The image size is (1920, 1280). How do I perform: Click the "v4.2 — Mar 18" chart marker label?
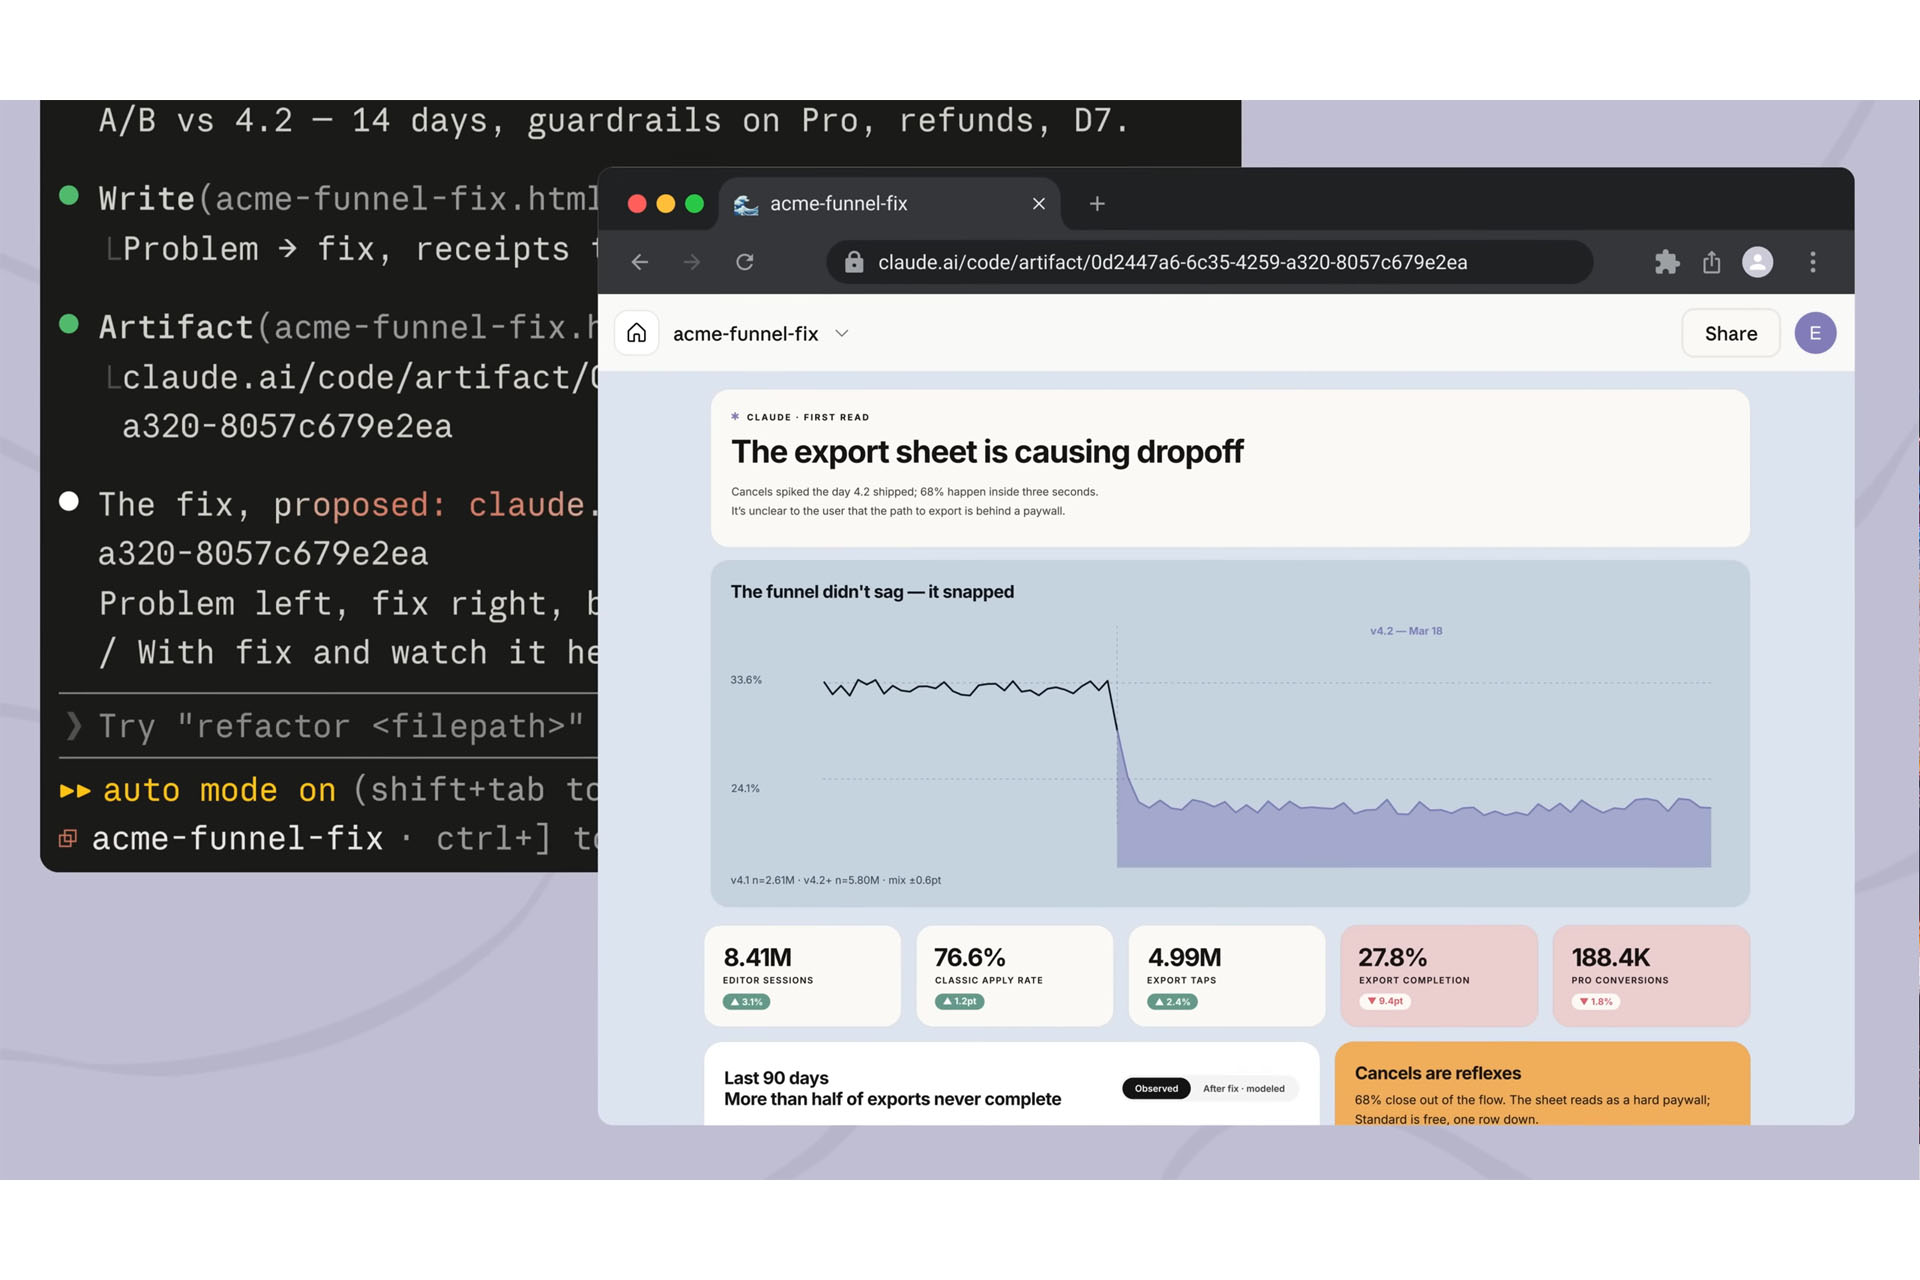click(x=1406, y=631)
